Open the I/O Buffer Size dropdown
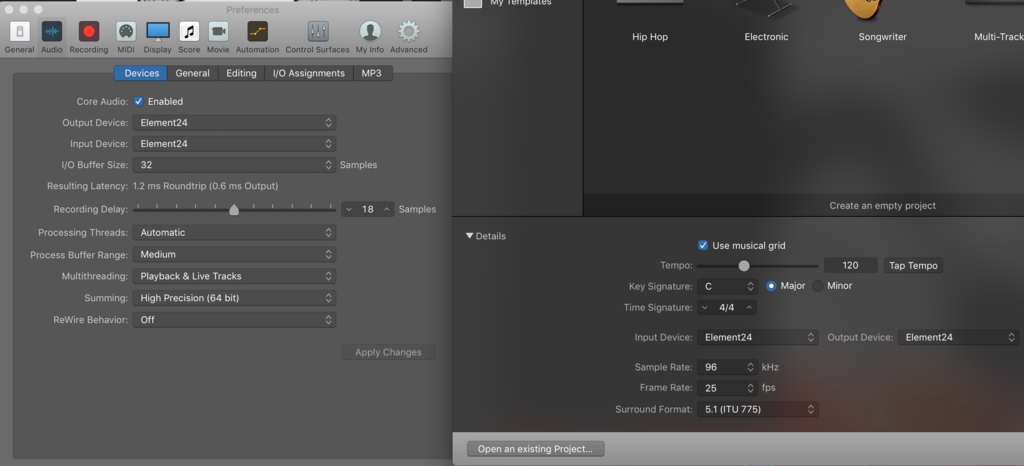The image size is (1024, 466). click(235, 165)
